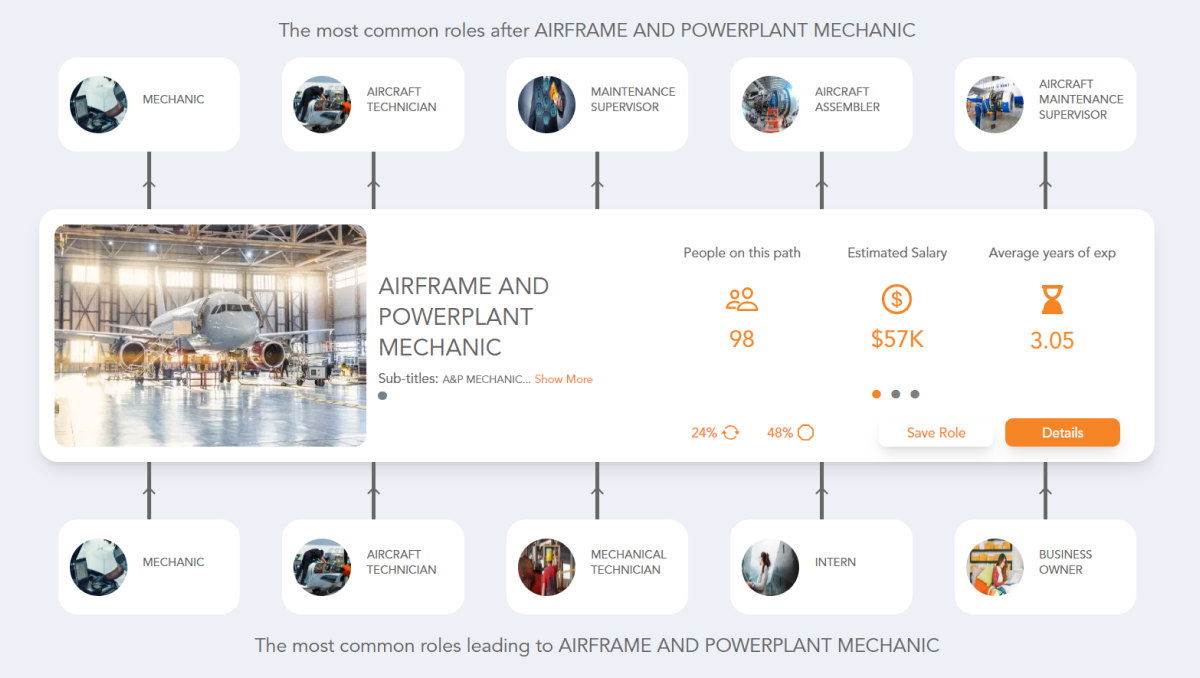
Task: Select the second pagination dot
Action: coord(895,394)
